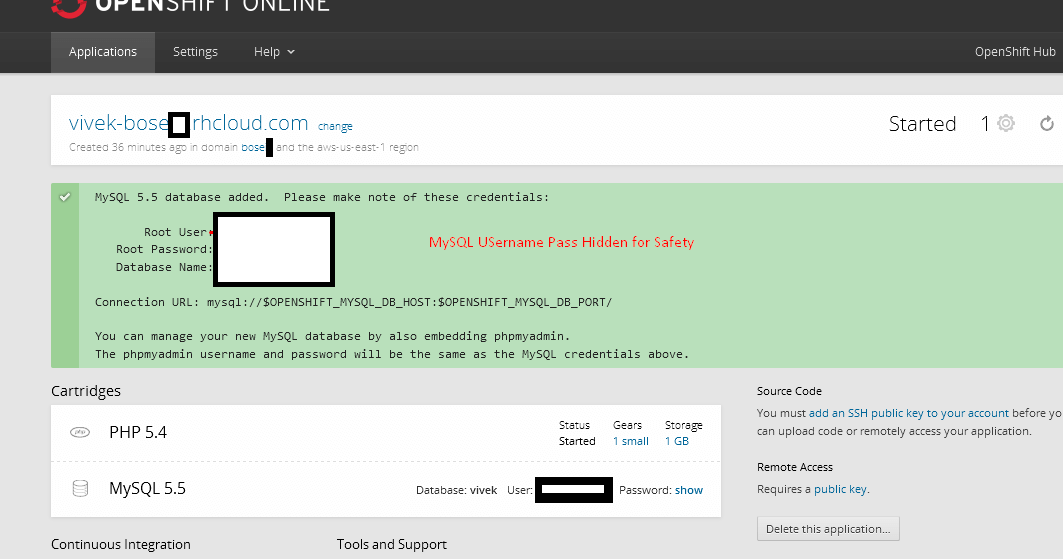Click the Continuous Integration heading

121,544
